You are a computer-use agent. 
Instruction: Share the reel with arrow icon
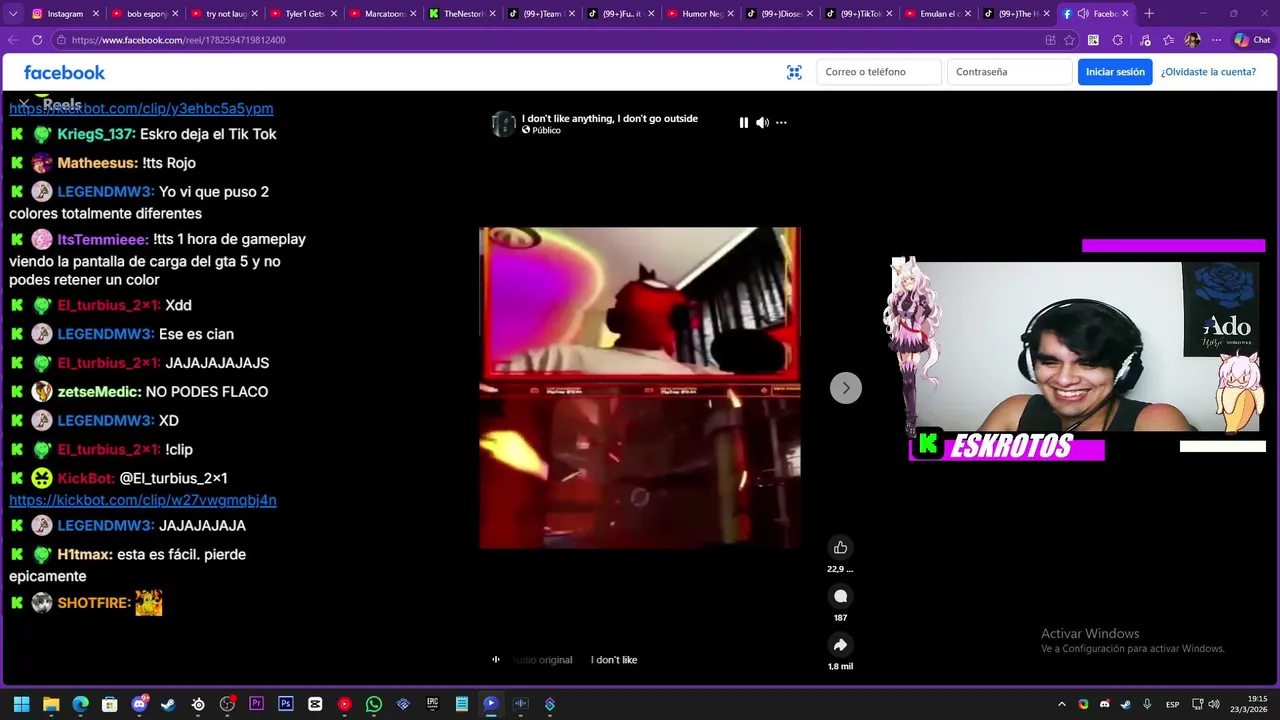pyautogui.click(x=840, y=645)
